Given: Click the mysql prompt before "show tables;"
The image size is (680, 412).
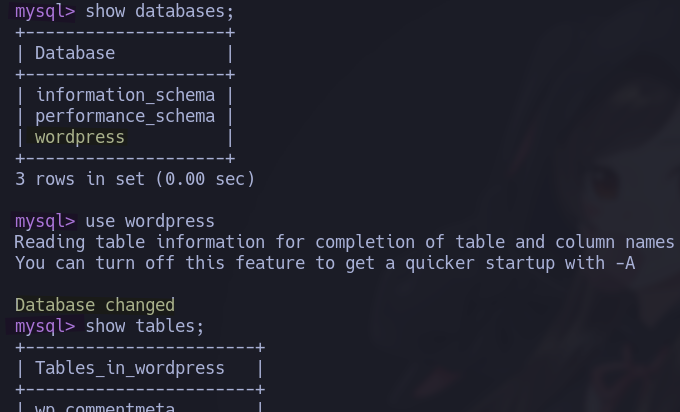Looking at the screenshot, I should pyautogui.click(x=44, y=326).
